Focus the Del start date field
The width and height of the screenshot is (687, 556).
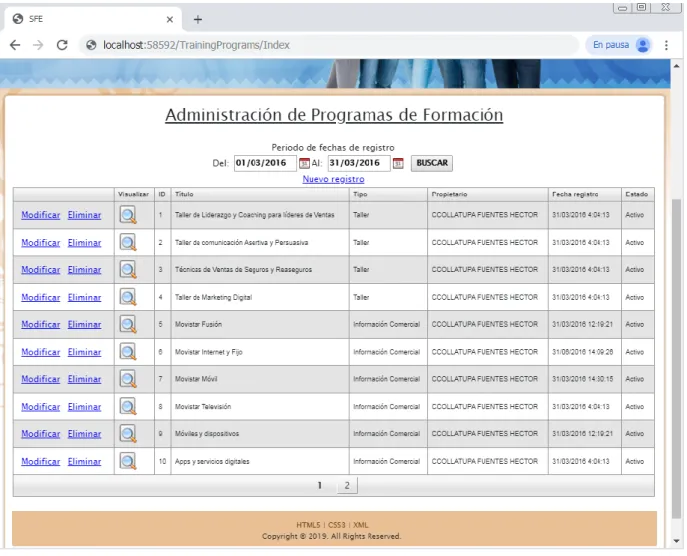click(x=265, y=163)
